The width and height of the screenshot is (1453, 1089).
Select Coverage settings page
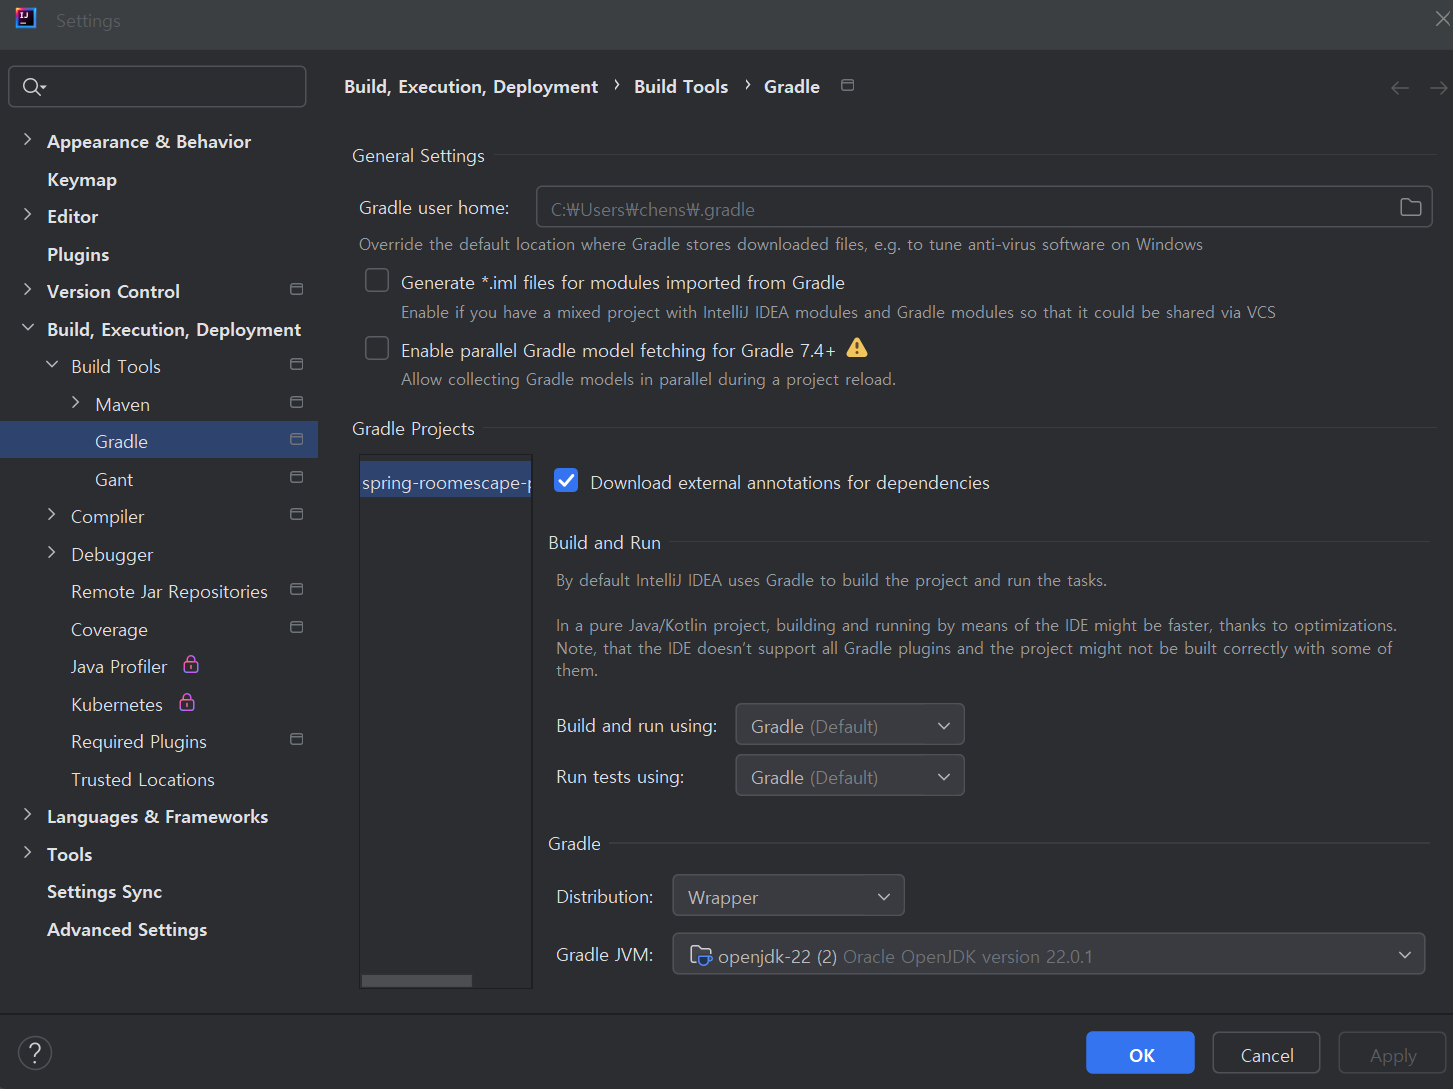coord(109,630)
